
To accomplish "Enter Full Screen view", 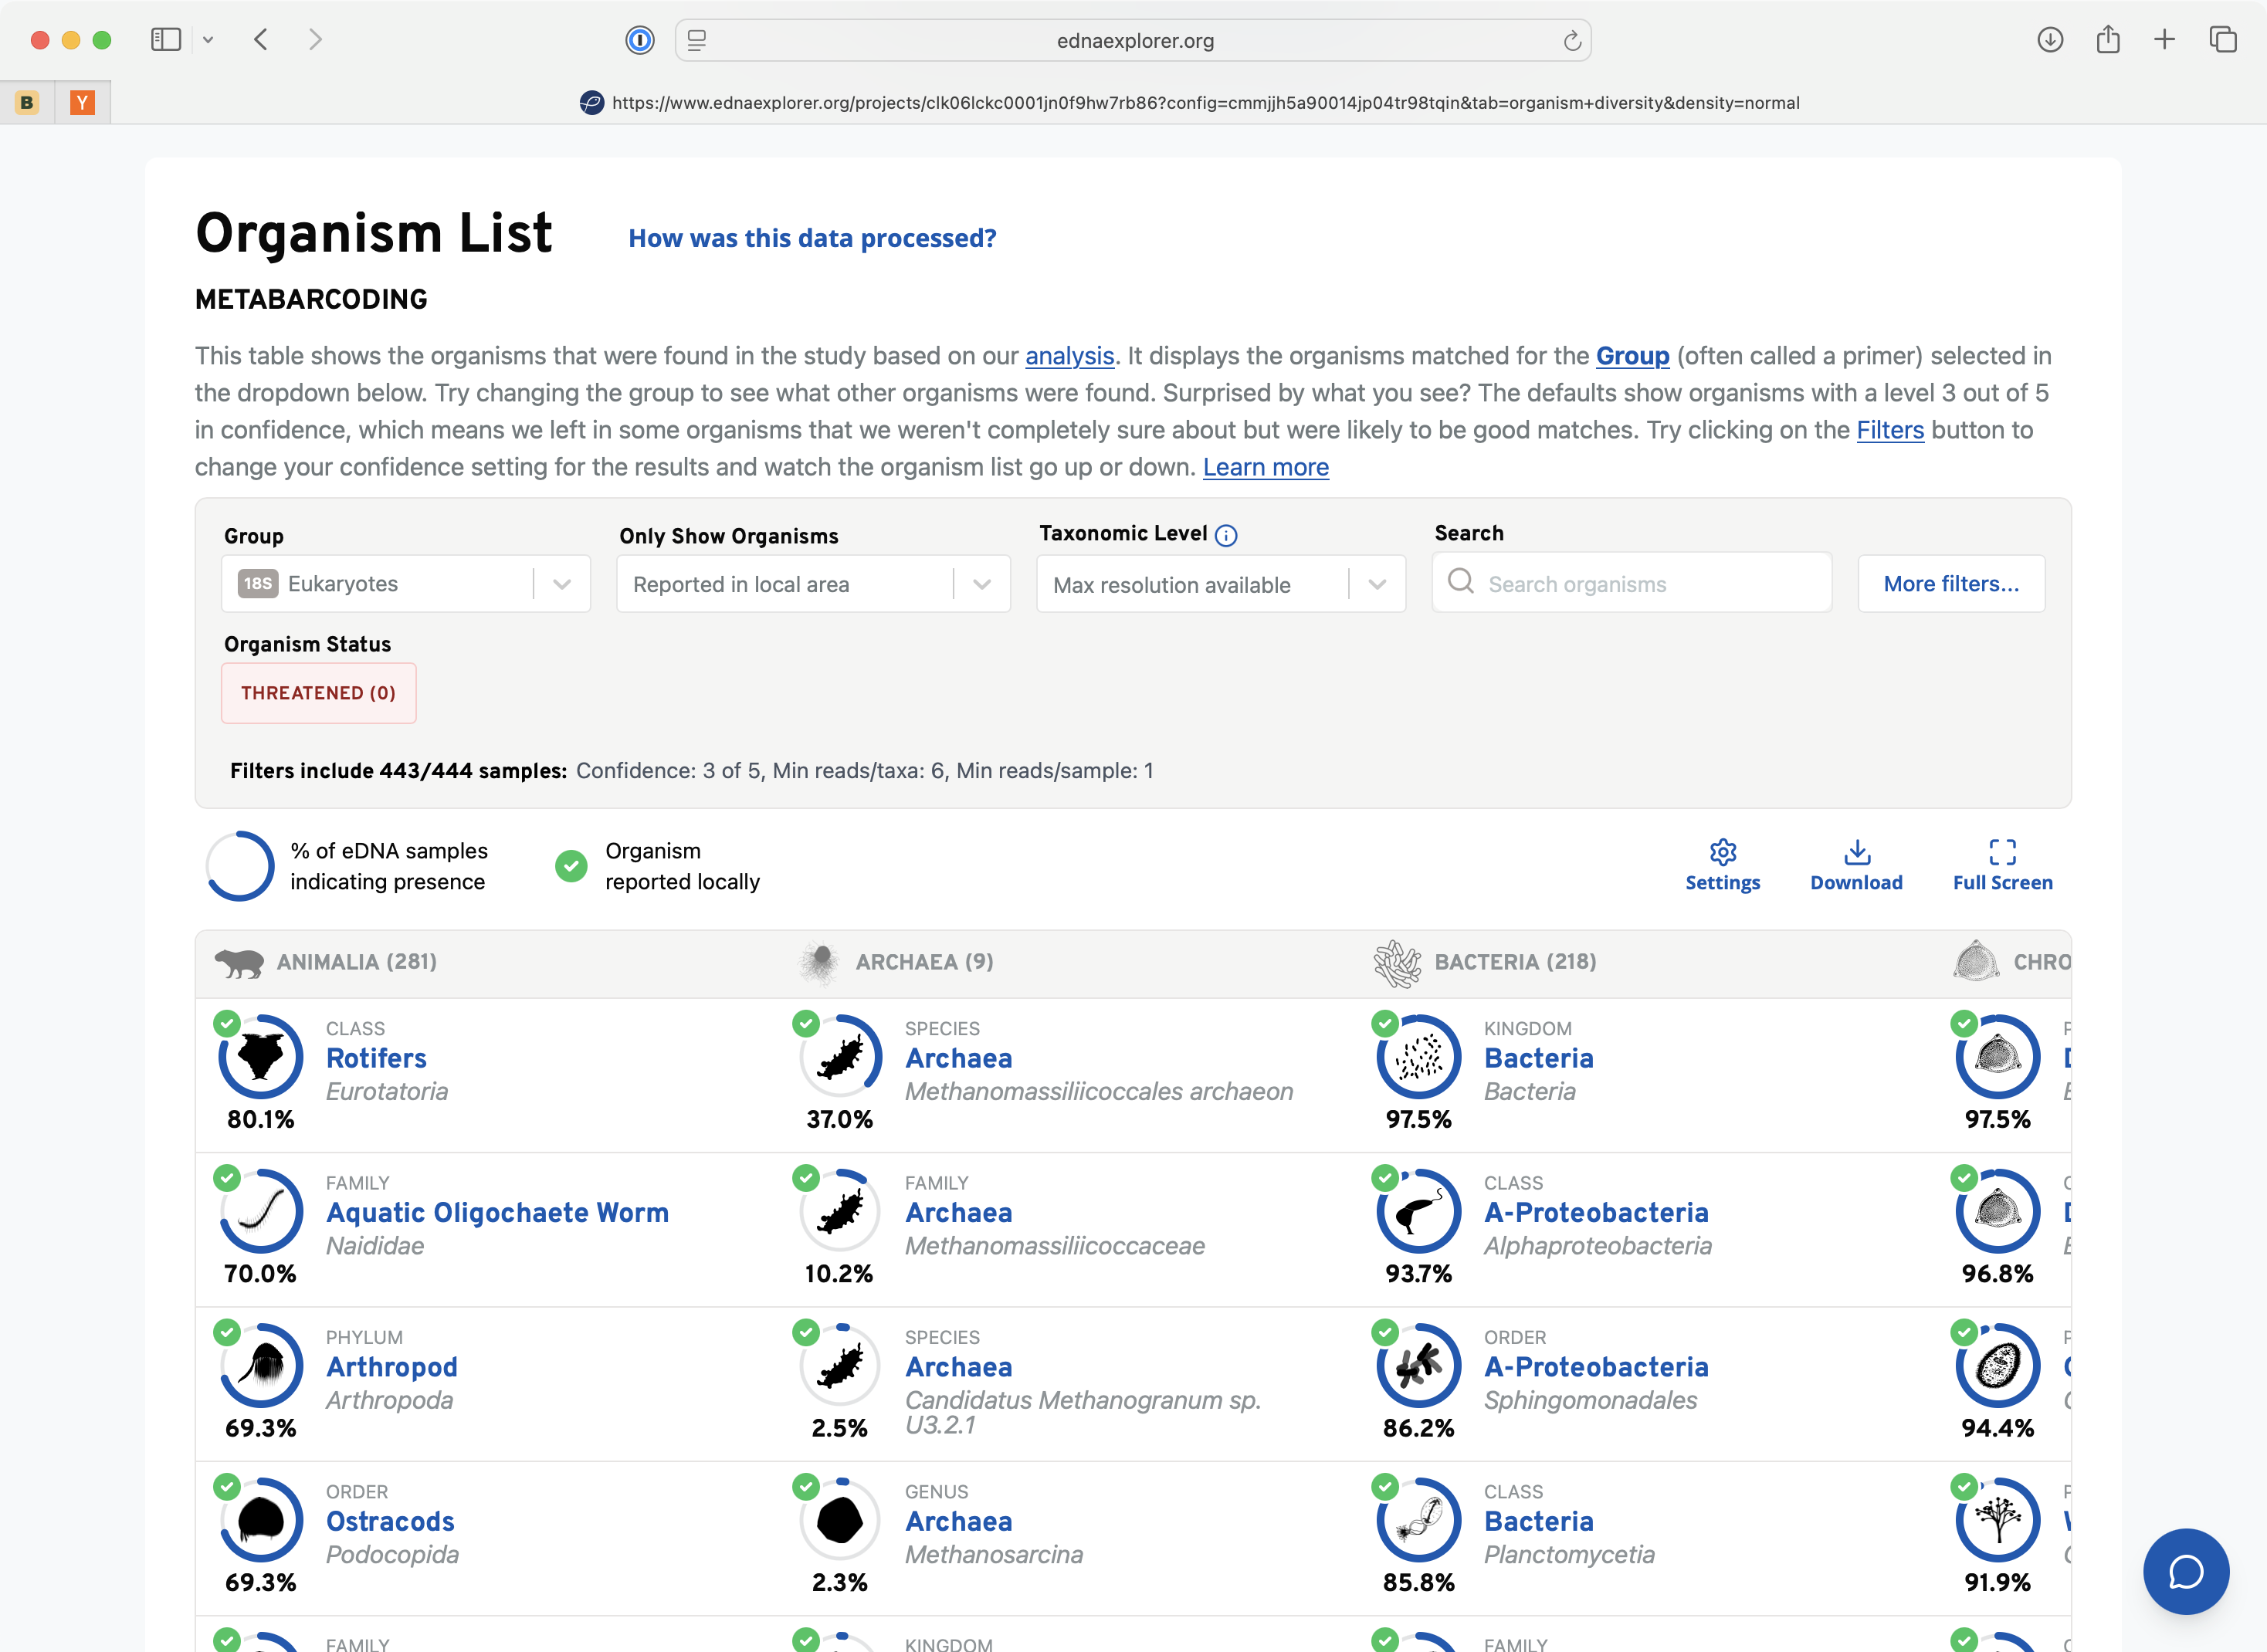I will 2002,865.
